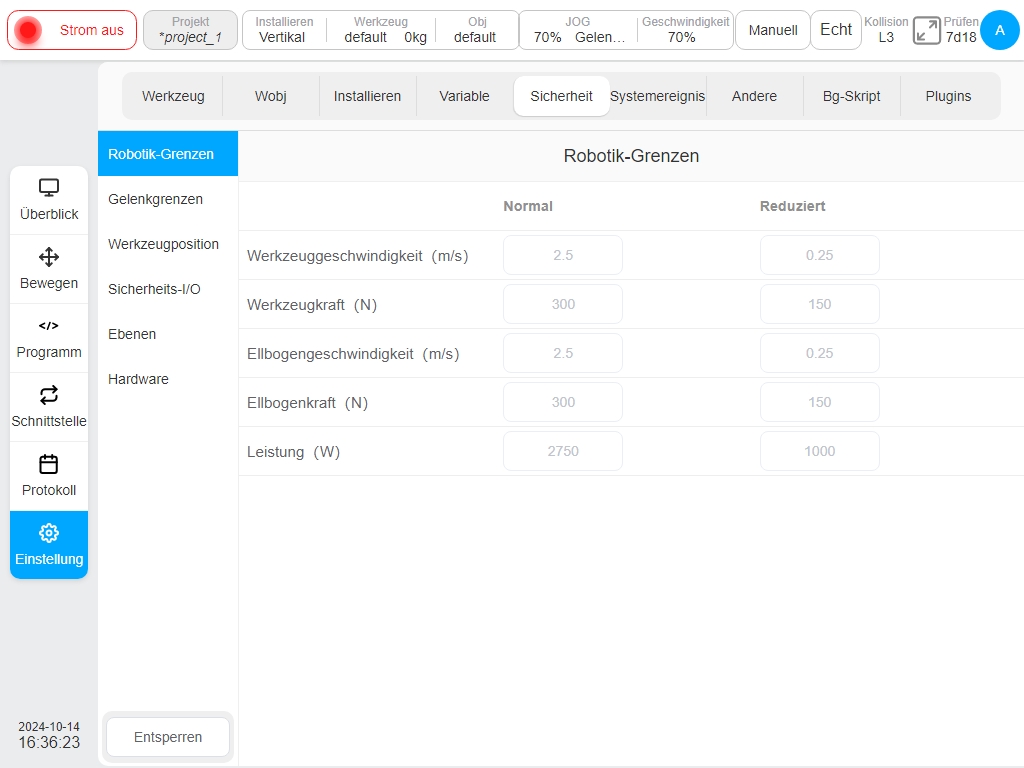Toggle the Echt real-mode button

(x=835, y=30)
